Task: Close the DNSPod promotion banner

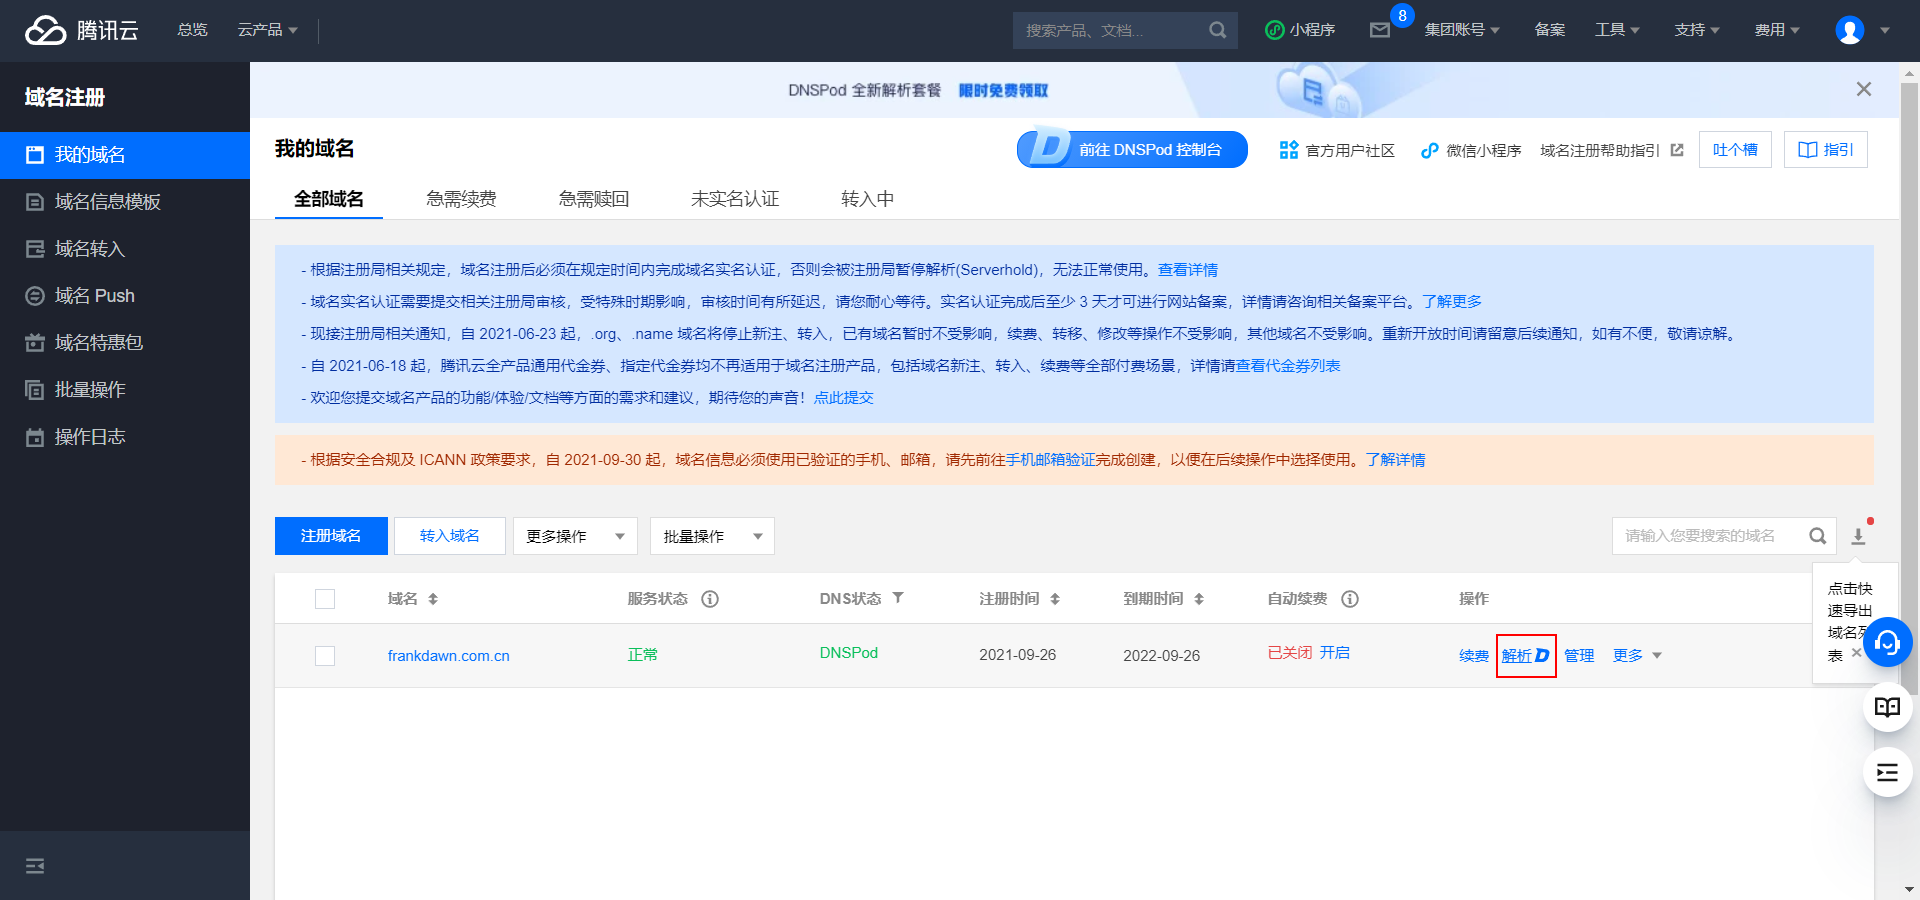Action: tap(1864, 89)
